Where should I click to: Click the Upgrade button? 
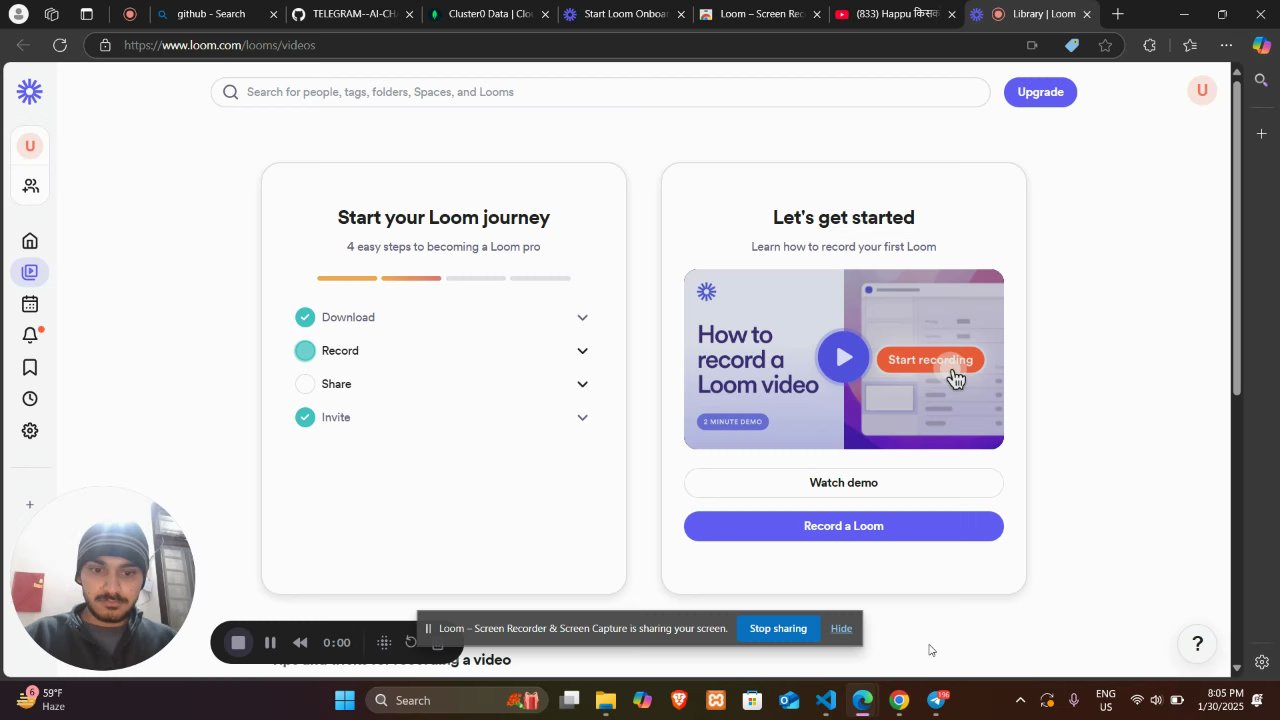[x=1040, y=92]
